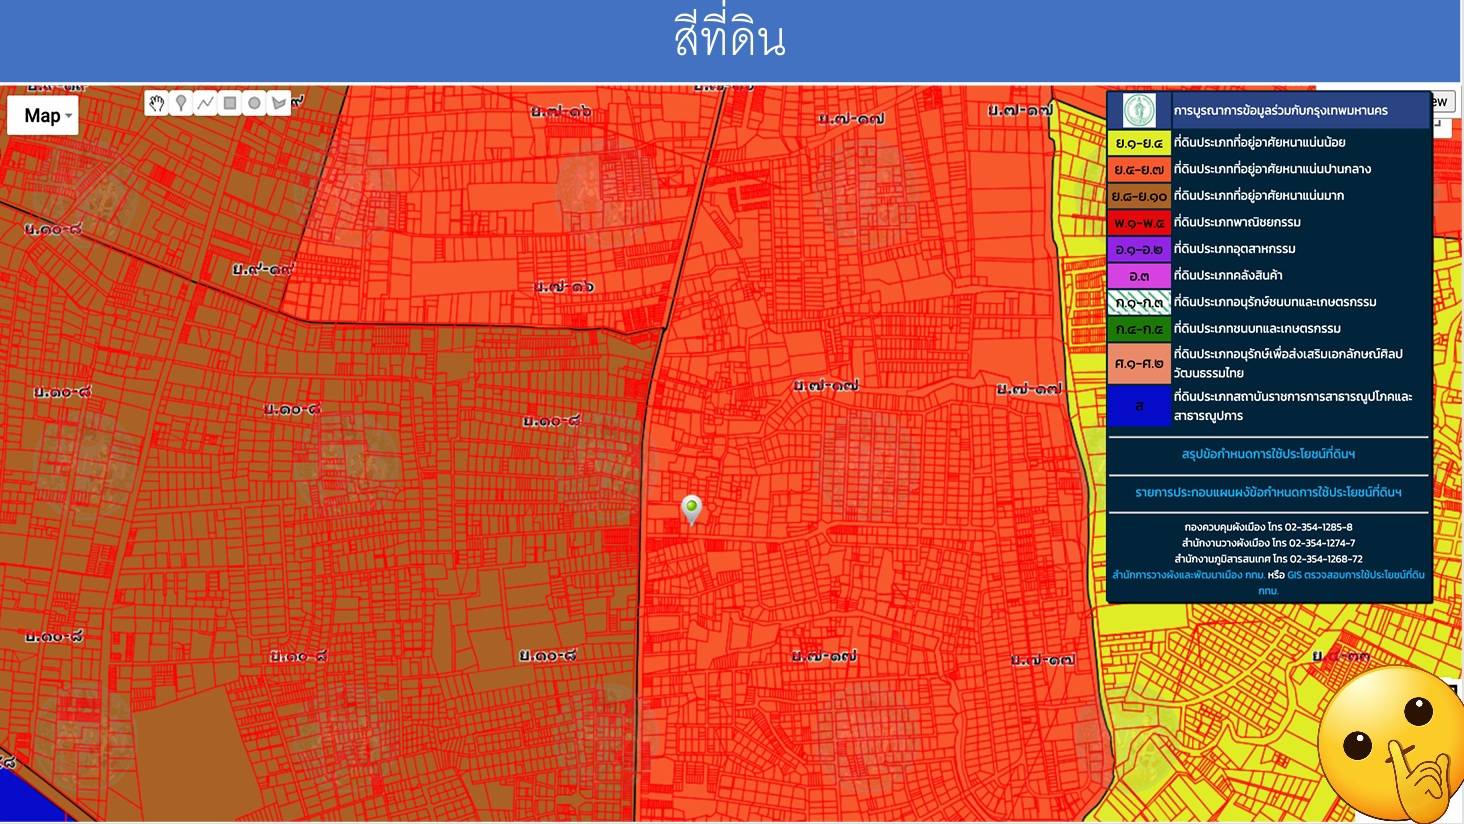Image resolution: width=1464 pixels, height=824 pixels.
Task: Click GIS ตรวจสอบการใช้ประโยชน์ที่ดิน link
Action: (x=1355, y=575)
